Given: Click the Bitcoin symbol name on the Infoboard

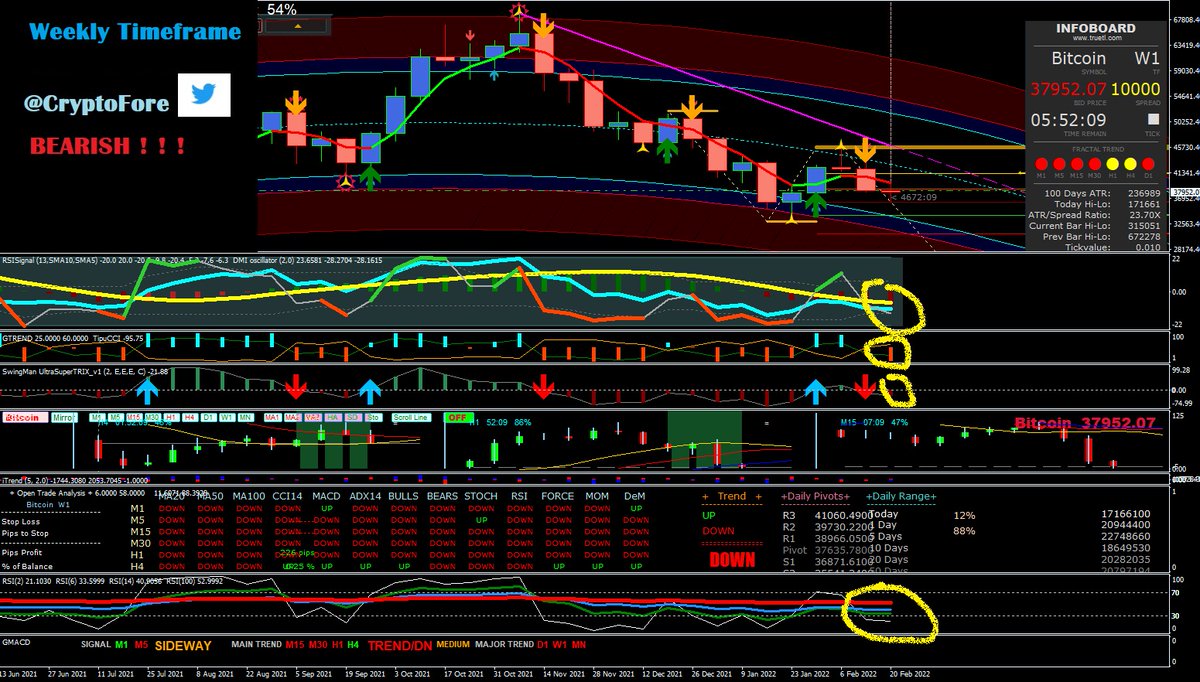Looking at the screenshot, I should [x=1079, y=58].
